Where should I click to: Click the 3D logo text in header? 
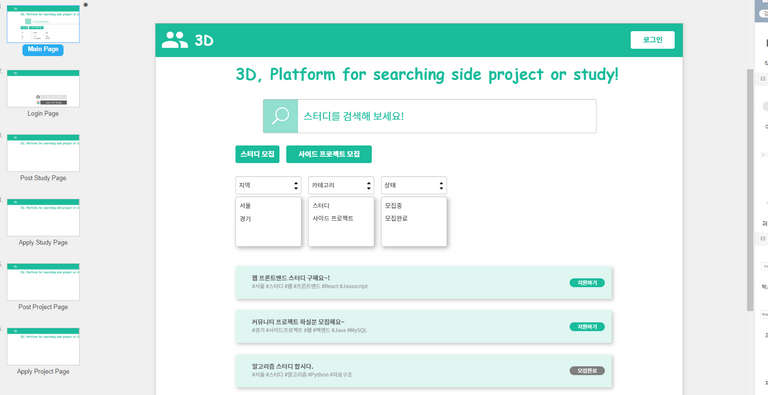click(x=204, y=40)
